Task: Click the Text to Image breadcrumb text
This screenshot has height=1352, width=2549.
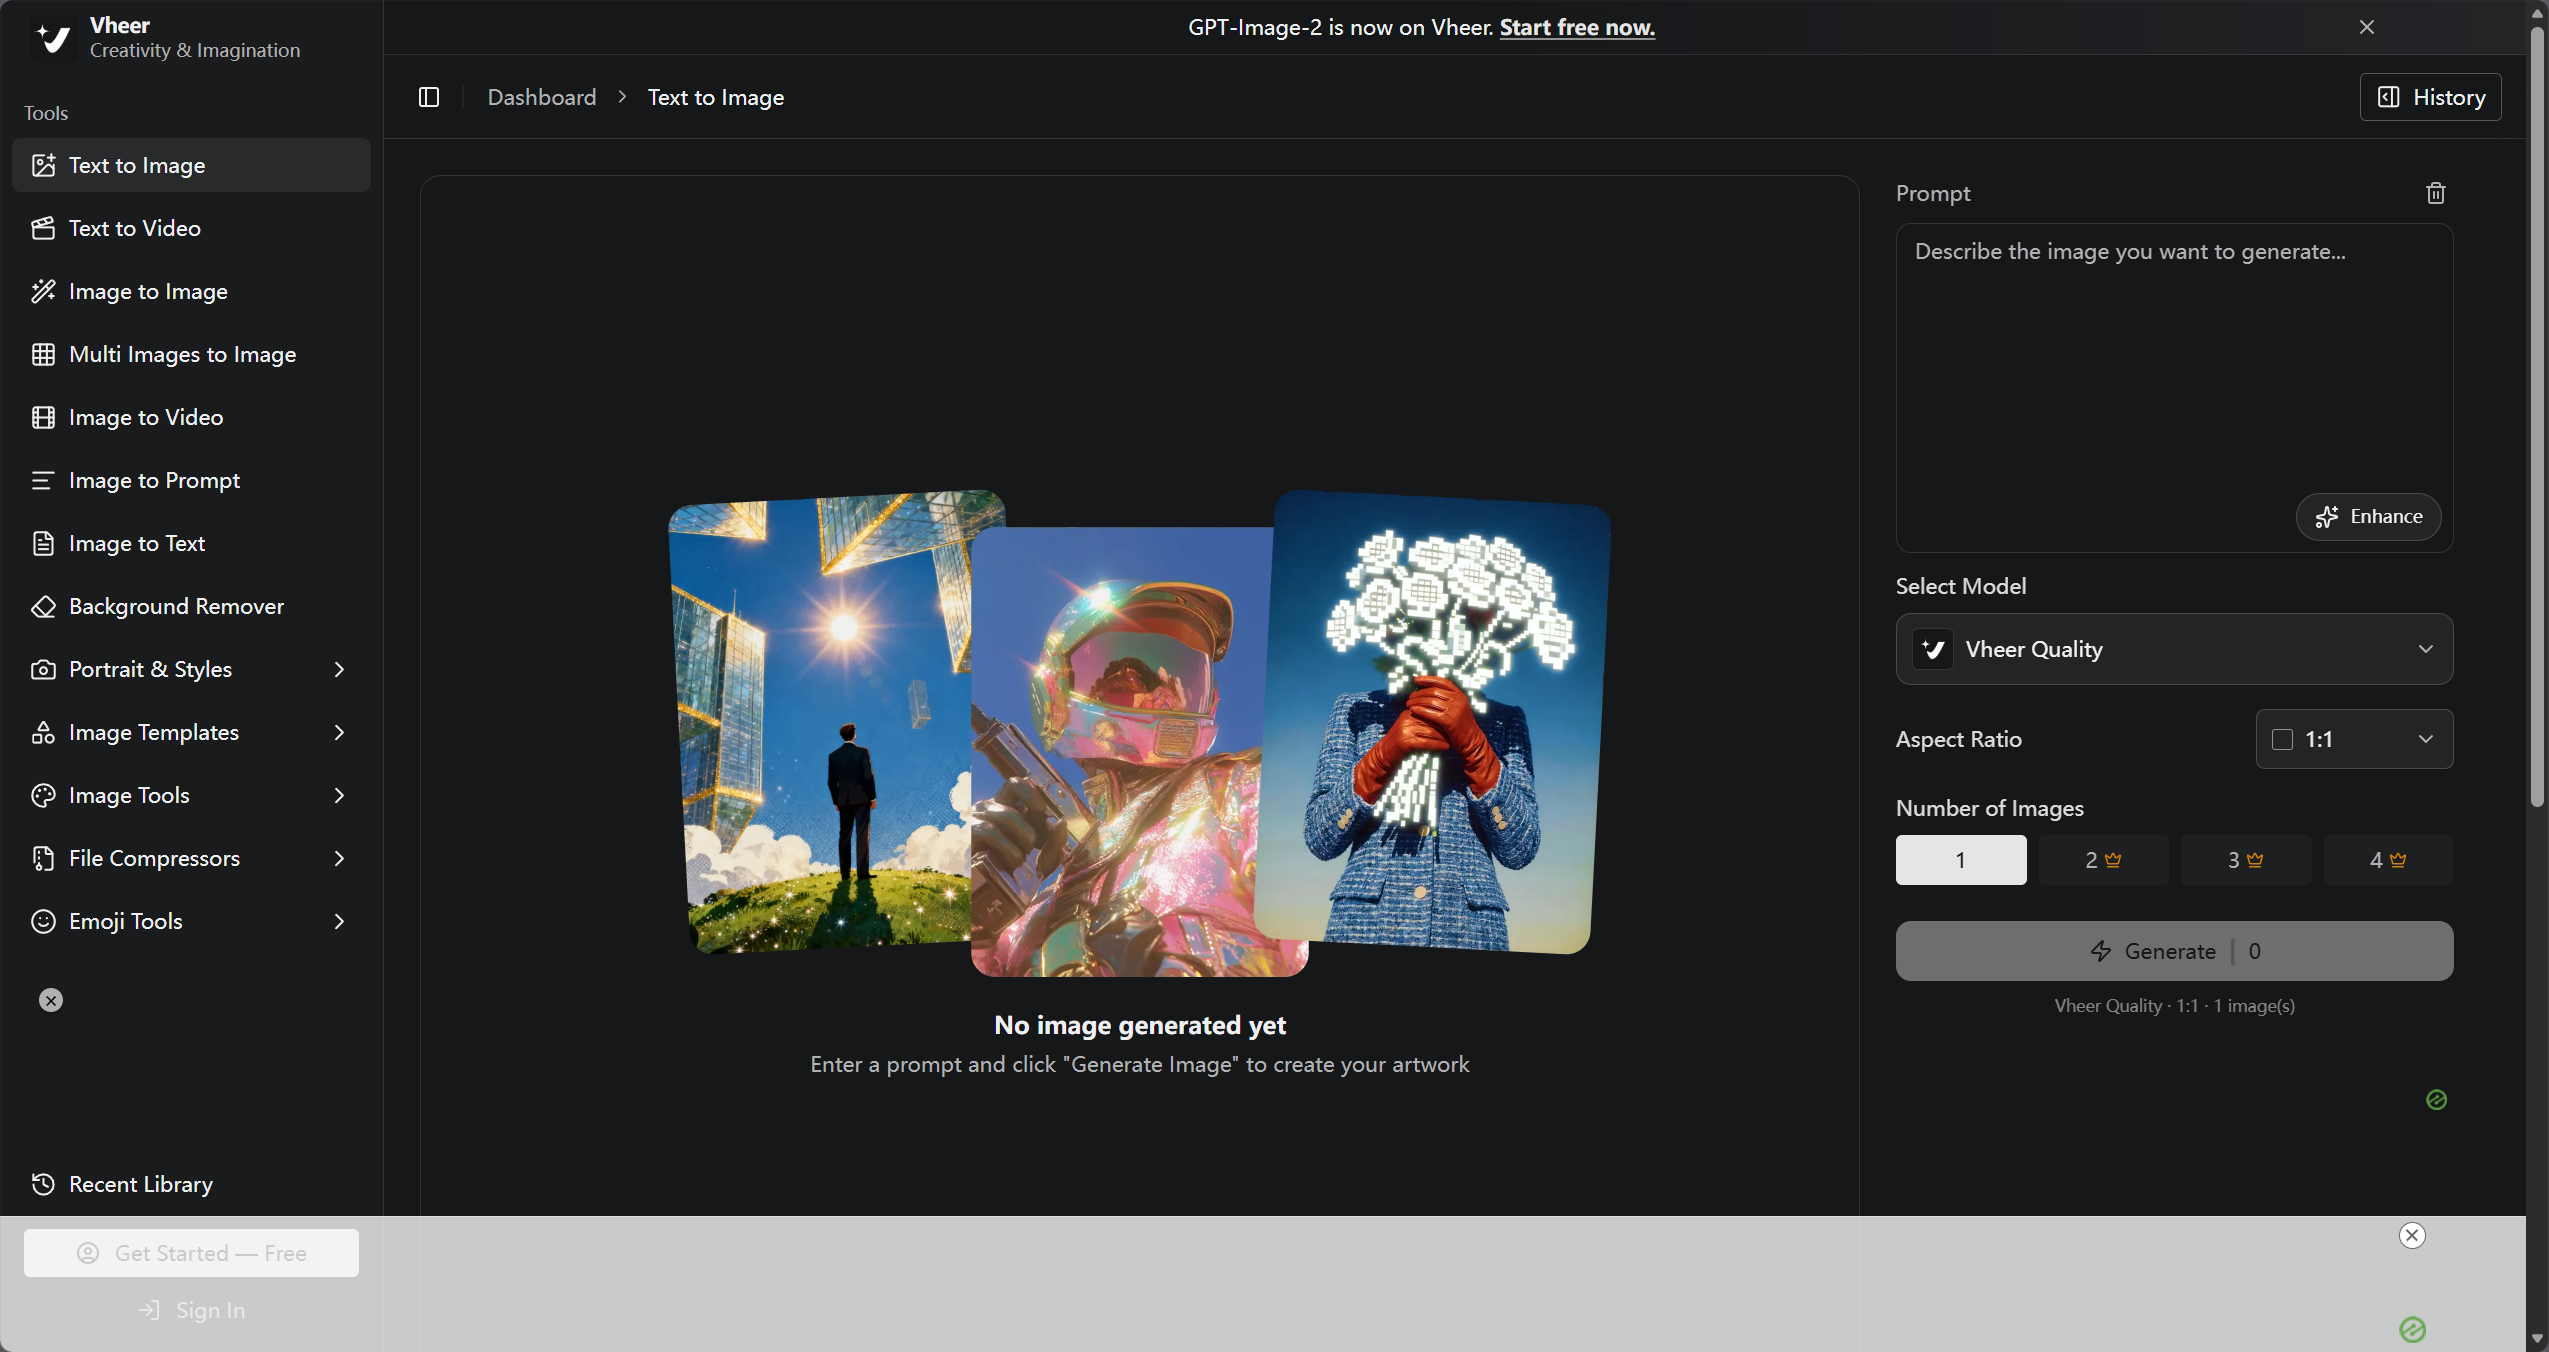Action: pyautogui.click(x=716, y=97)
